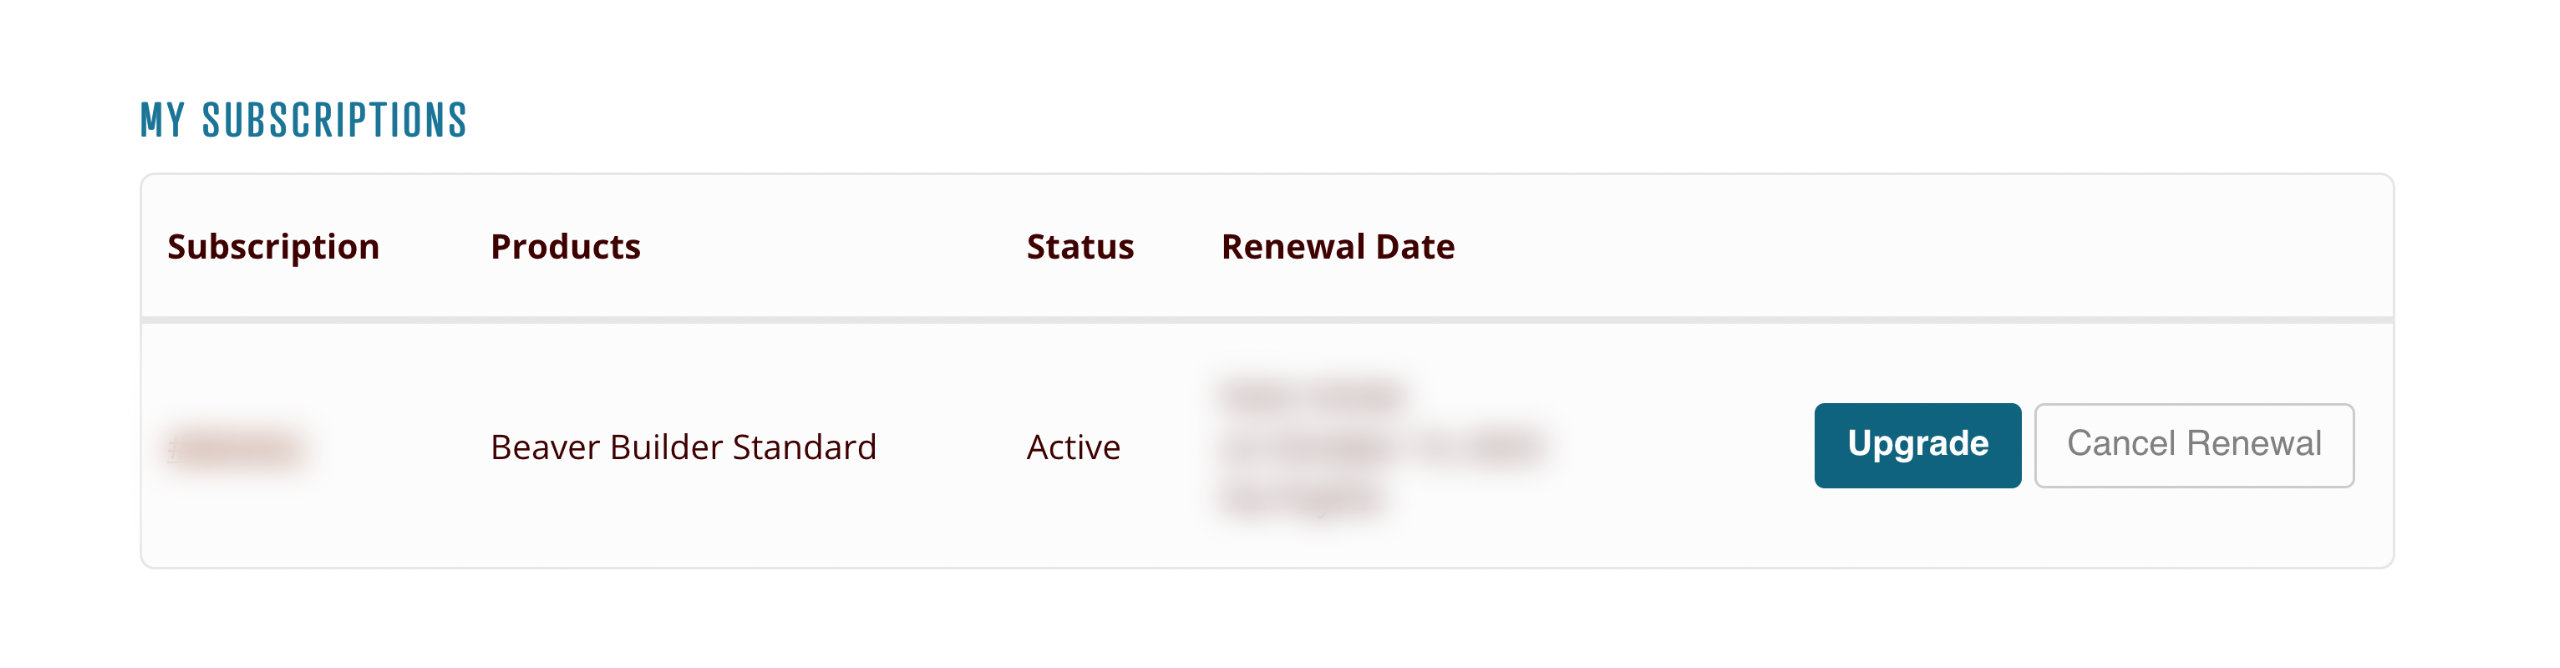Click the Status column header
Screen dimensions: 2560x668
point(1080,247)
